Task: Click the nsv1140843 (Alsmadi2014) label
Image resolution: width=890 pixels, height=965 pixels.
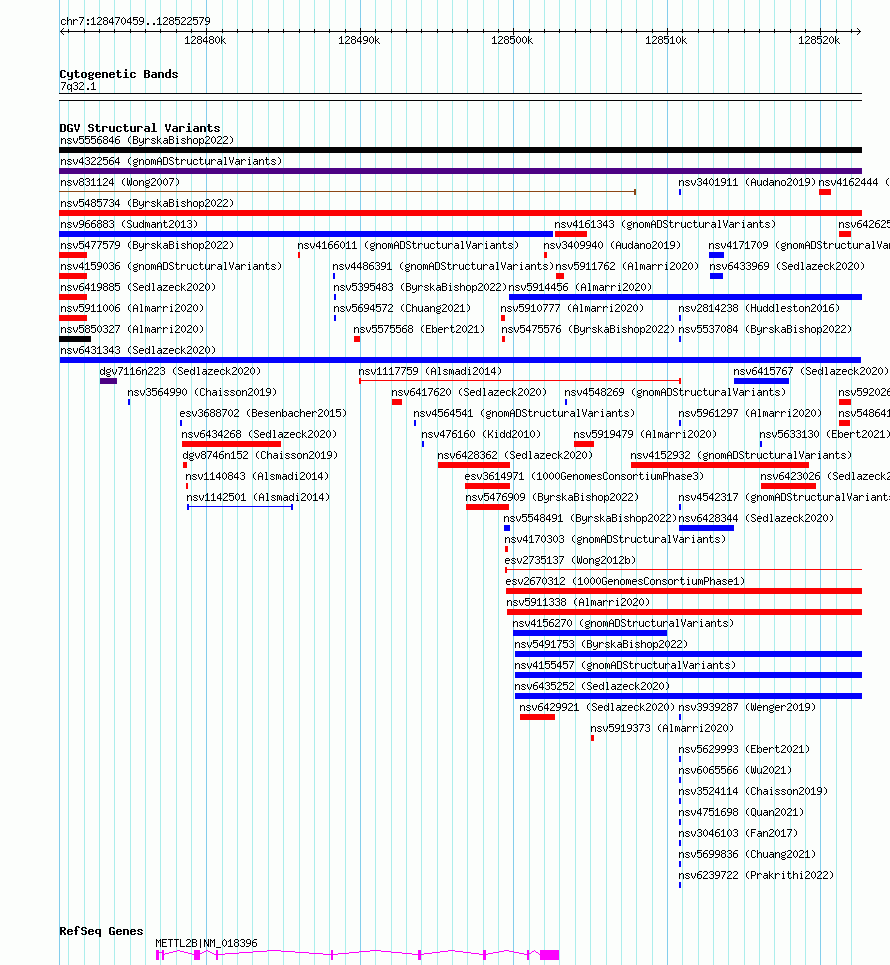Action: tap(257, 476)
